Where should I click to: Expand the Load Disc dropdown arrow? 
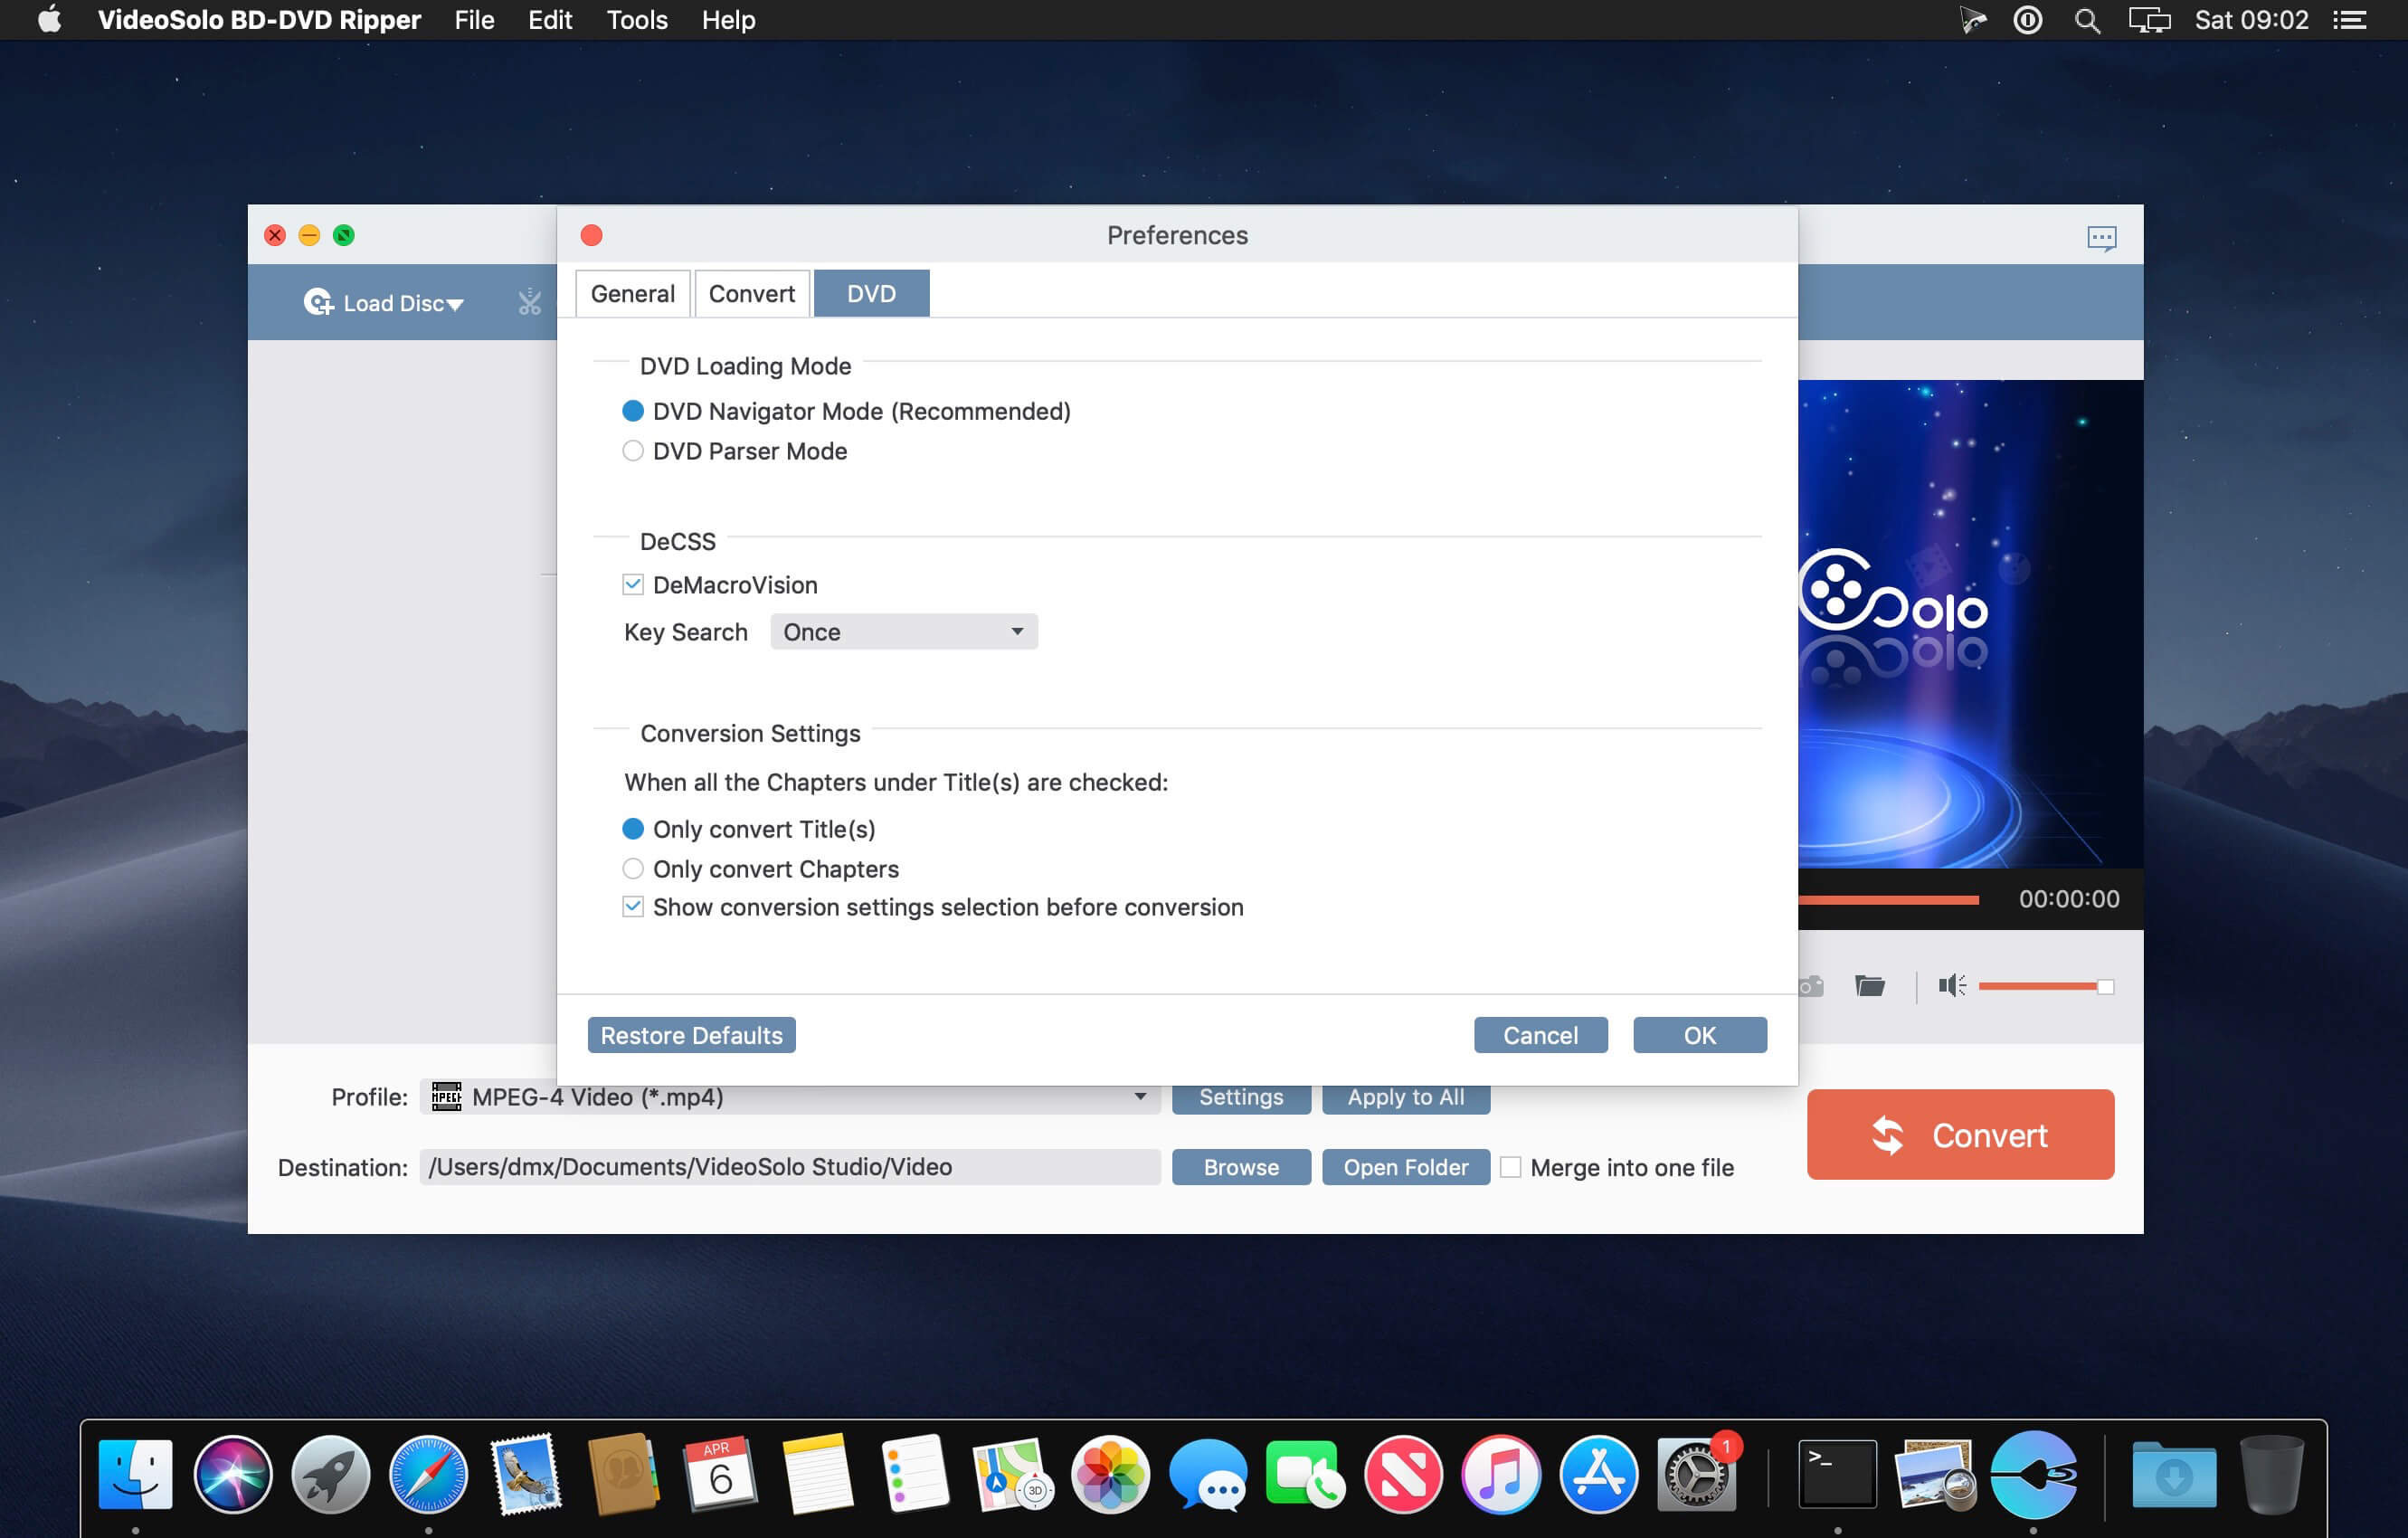tap(455, 304)
